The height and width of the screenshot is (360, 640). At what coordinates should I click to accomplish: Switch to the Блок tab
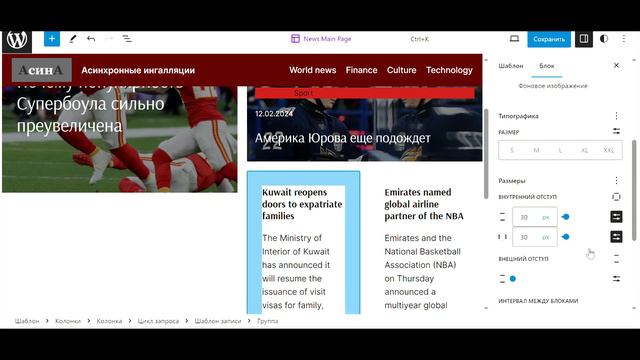(x=547, y=66)
